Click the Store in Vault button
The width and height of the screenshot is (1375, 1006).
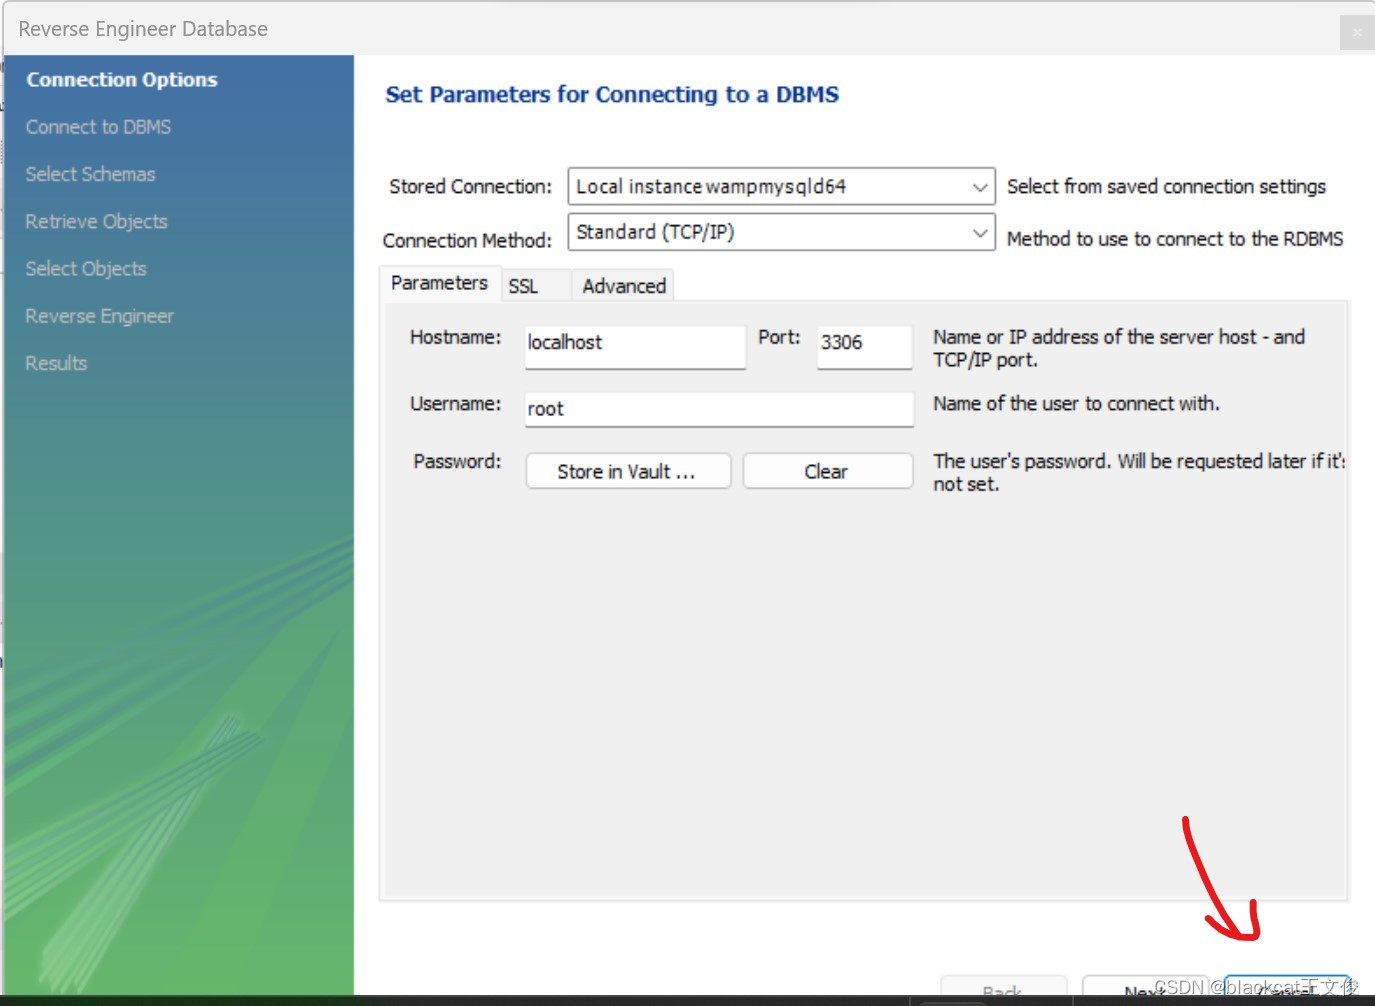click(628, 471)
